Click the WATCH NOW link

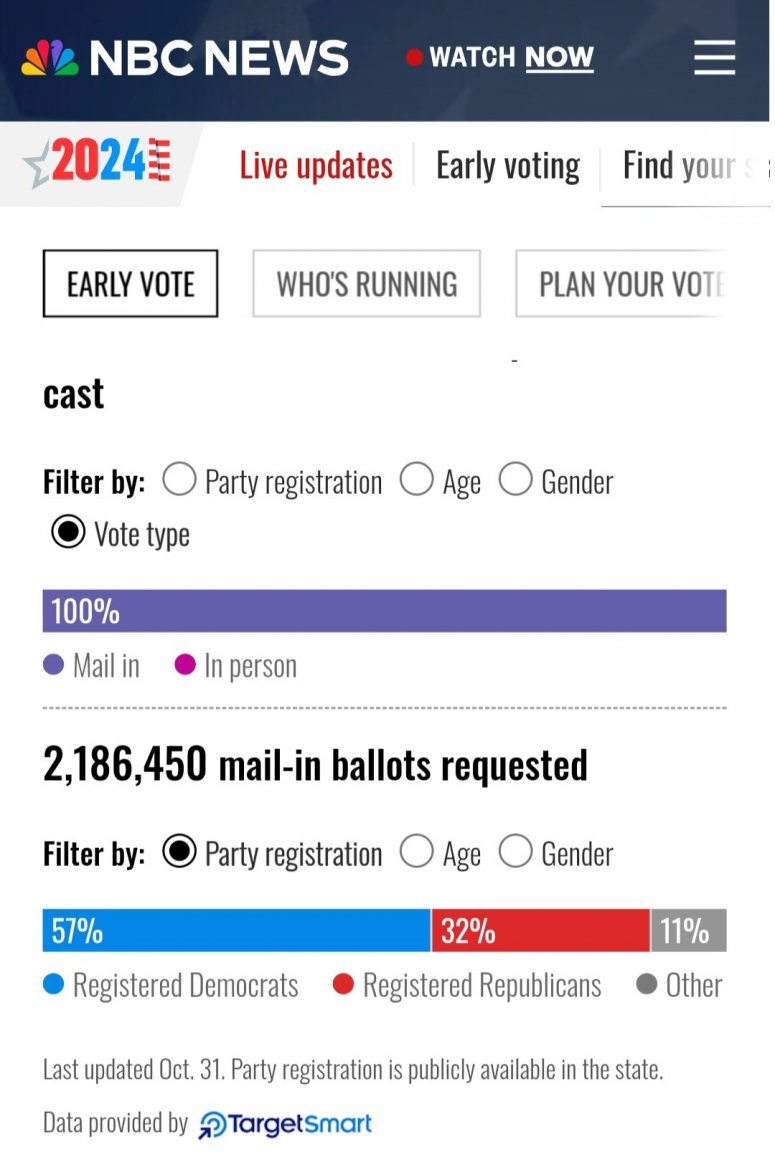[511, 57]
